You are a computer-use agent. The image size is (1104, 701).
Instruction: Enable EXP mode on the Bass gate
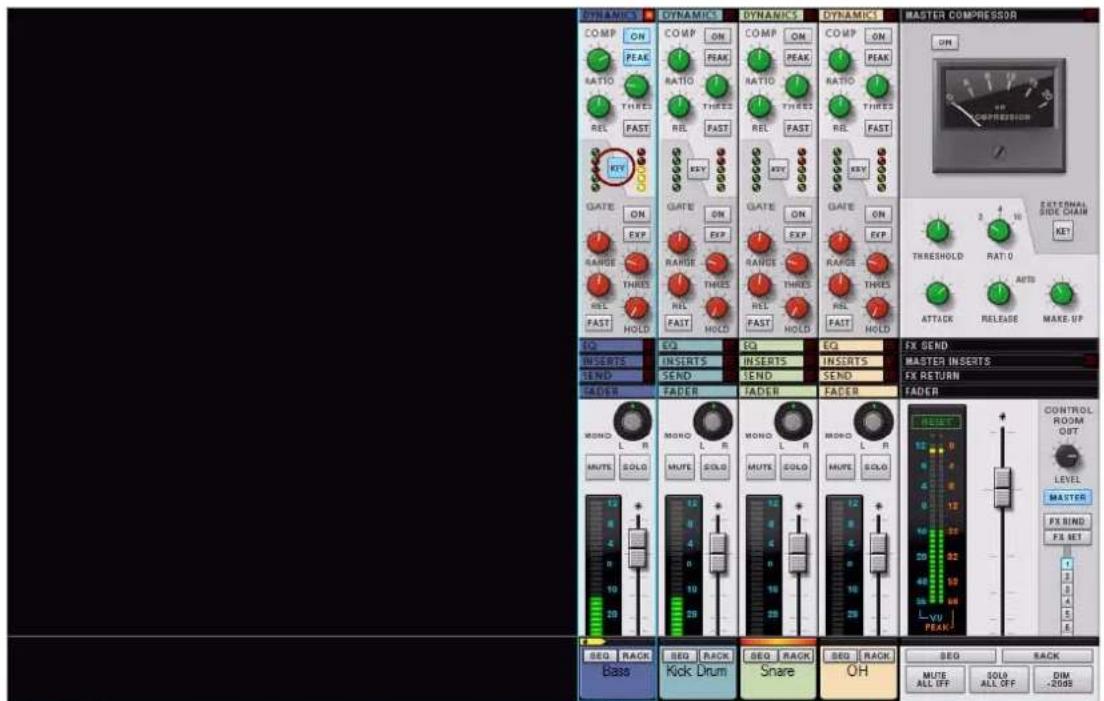[637, 235]
